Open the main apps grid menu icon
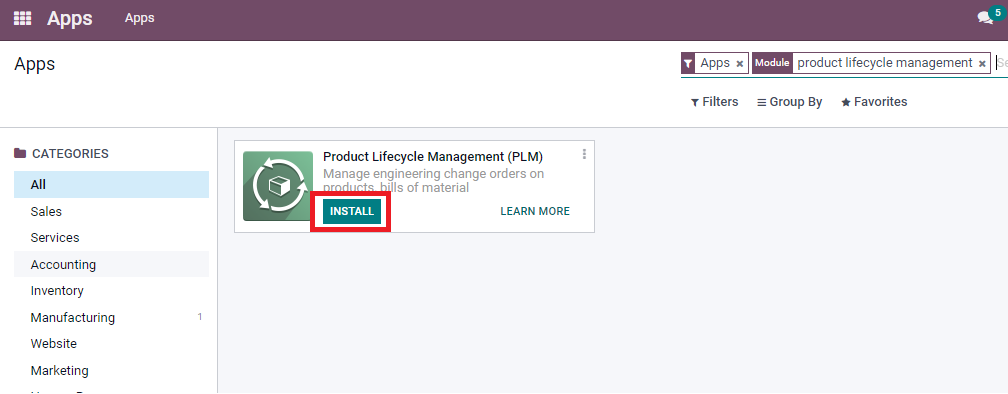The width and height of the screenshot is (1008, 394). pos(22,19)
